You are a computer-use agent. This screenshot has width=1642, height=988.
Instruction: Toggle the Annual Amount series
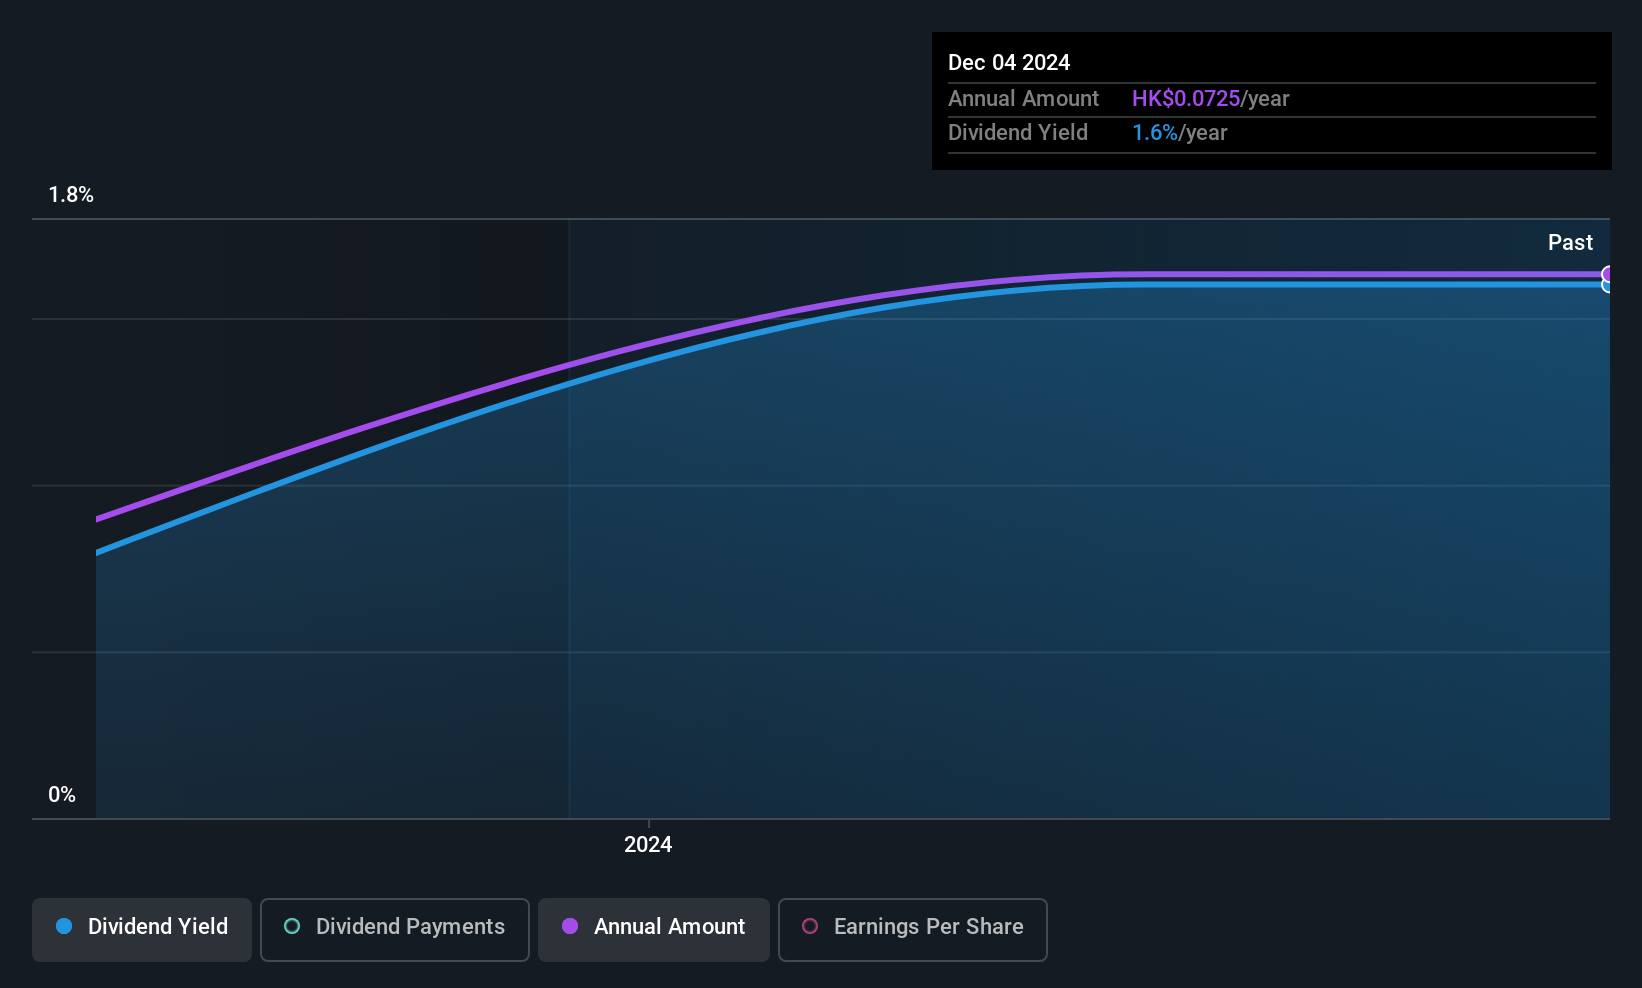click(654, 929)
